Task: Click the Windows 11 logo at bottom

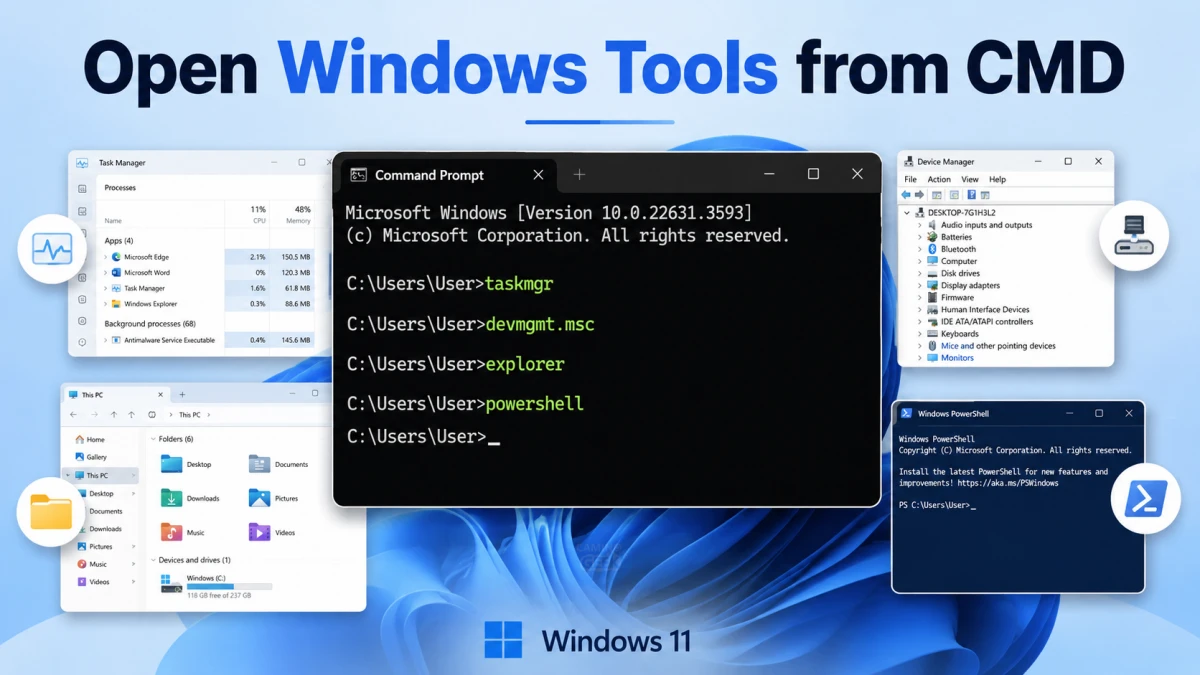Action: (x=503, y=640)
